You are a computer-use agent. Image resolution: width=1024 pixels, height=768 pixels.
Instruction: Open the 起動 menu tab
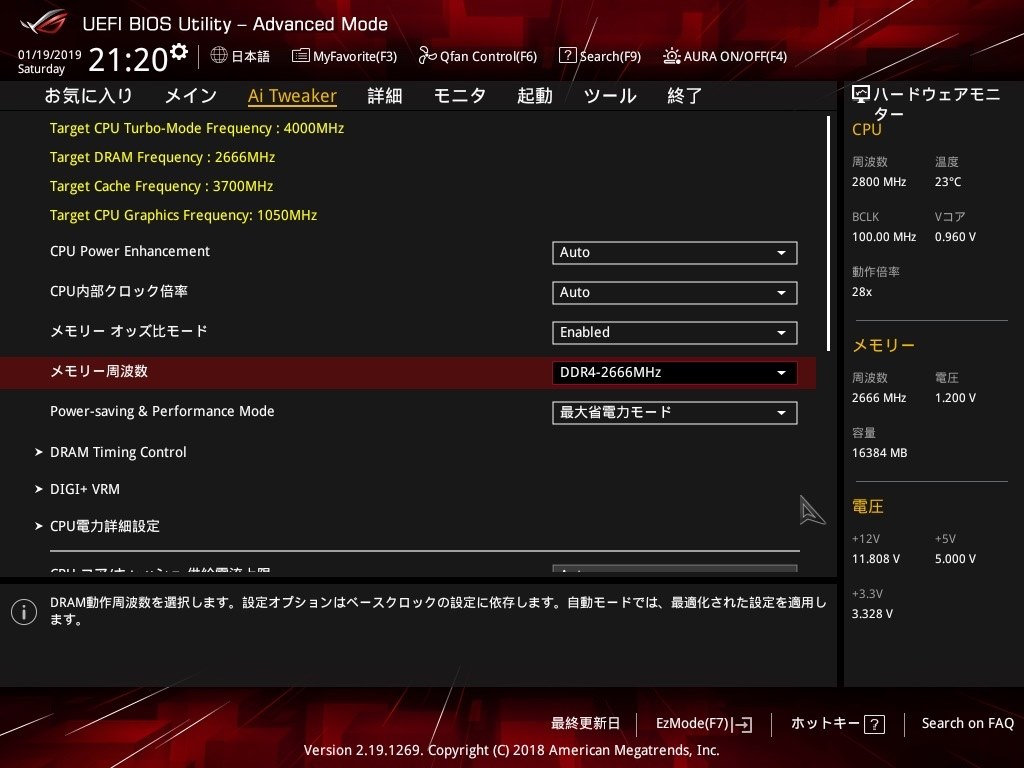[534, 95]
